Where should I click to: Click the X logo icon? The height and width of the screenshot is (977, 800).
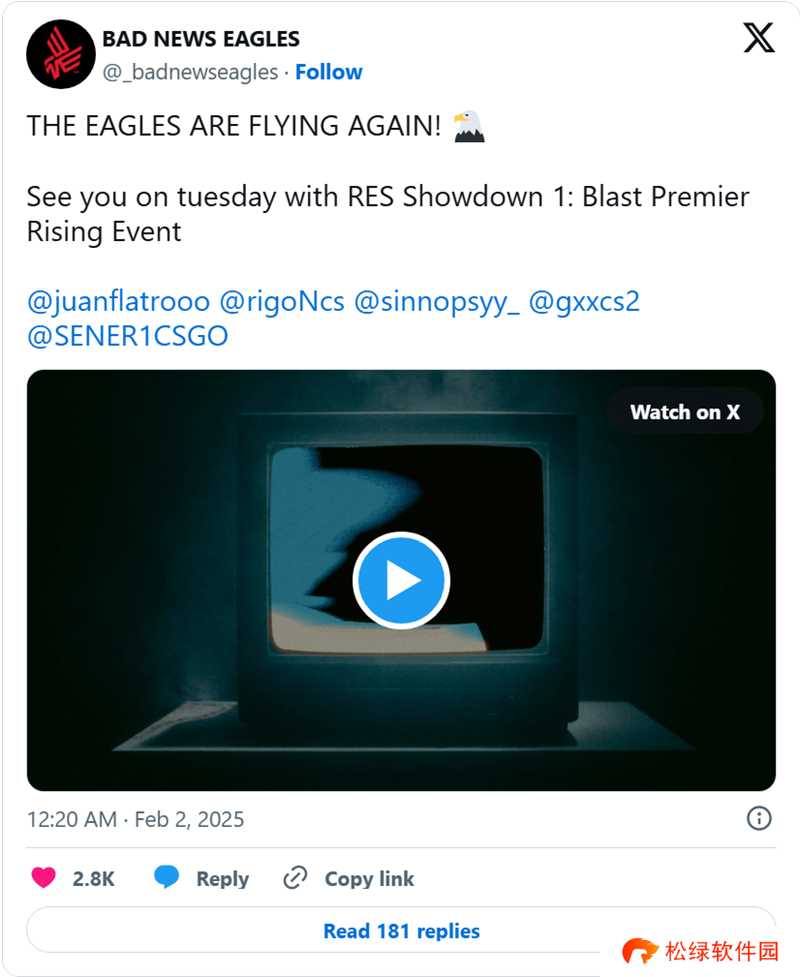(x=759, y=39)
